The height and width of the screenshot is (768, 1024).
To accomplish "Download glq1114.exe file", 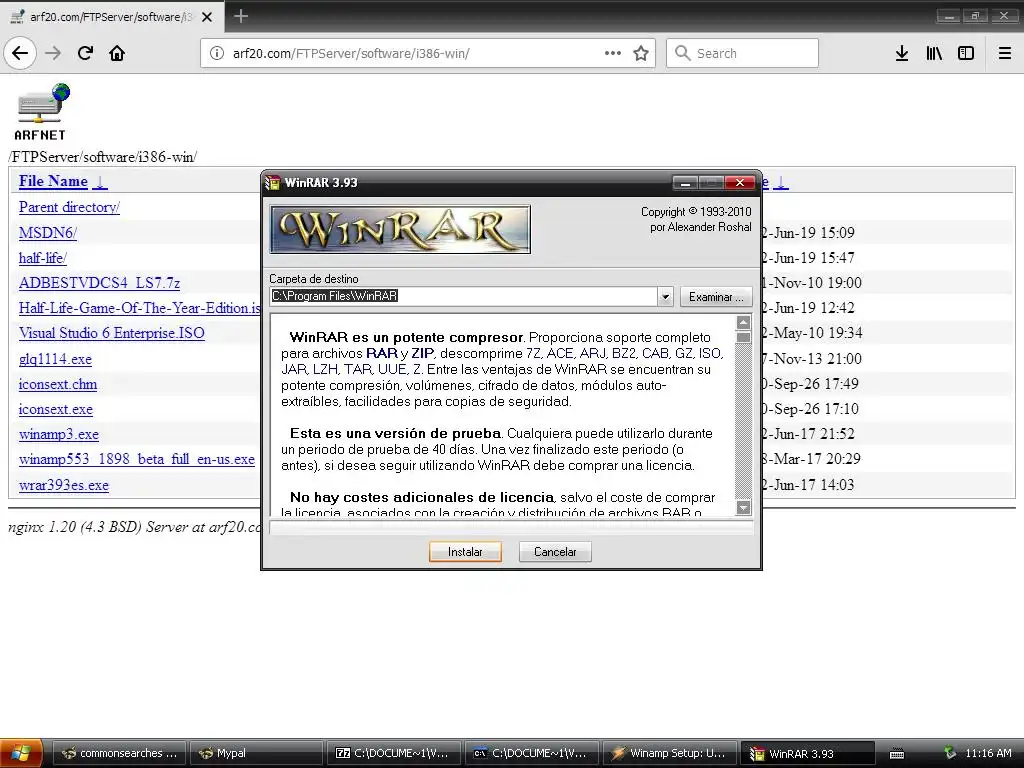I will point(55,359).
